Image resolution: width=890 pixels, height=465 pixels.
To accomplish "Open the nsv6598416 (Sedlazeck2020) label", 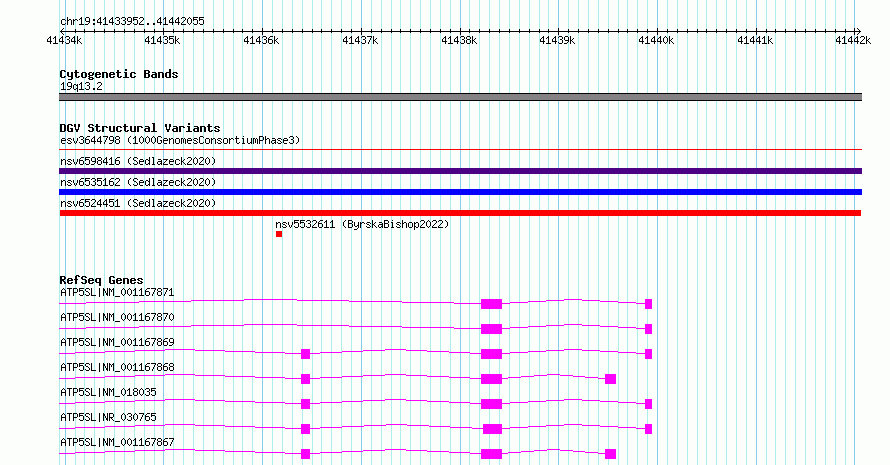I will [x=138, y=161].
